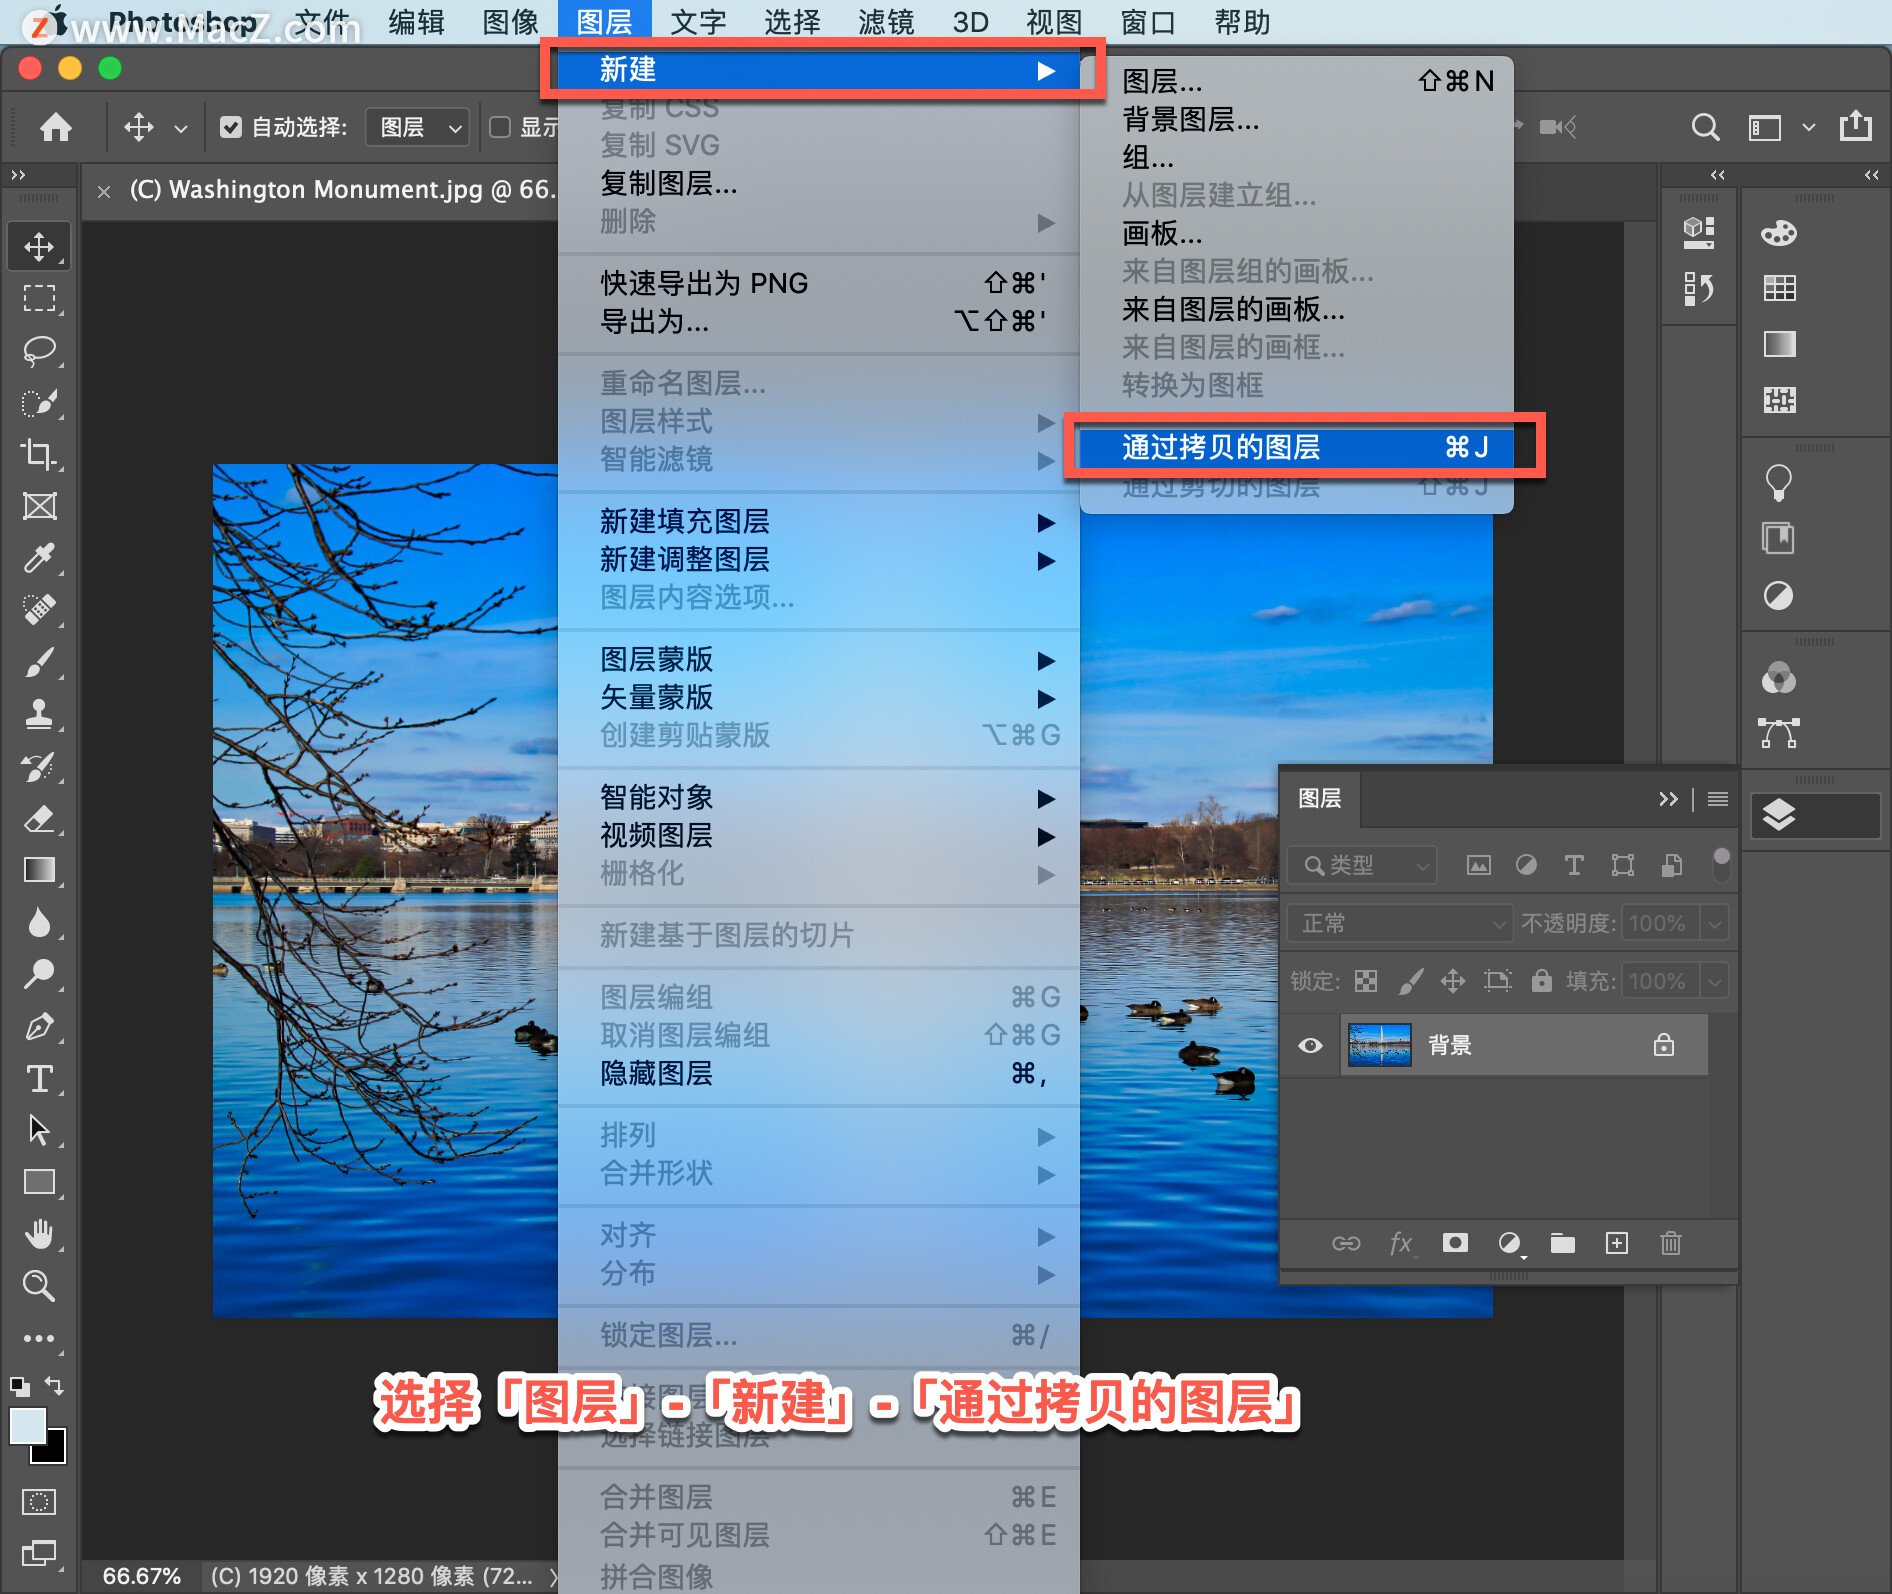
Task: Toggle the lock transparency icon in Layers panel
Action: pyautogui.click(x=1365, y=981)
